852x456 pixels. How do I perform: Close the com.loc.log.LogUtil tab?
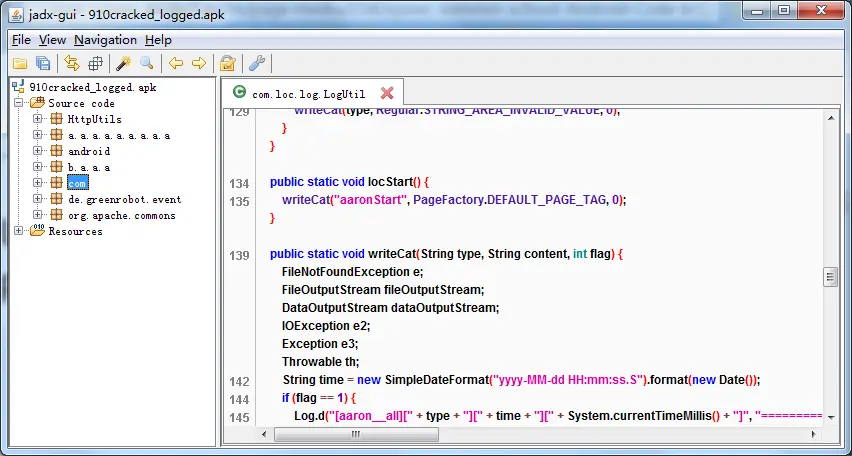click(x=387, y=93)
